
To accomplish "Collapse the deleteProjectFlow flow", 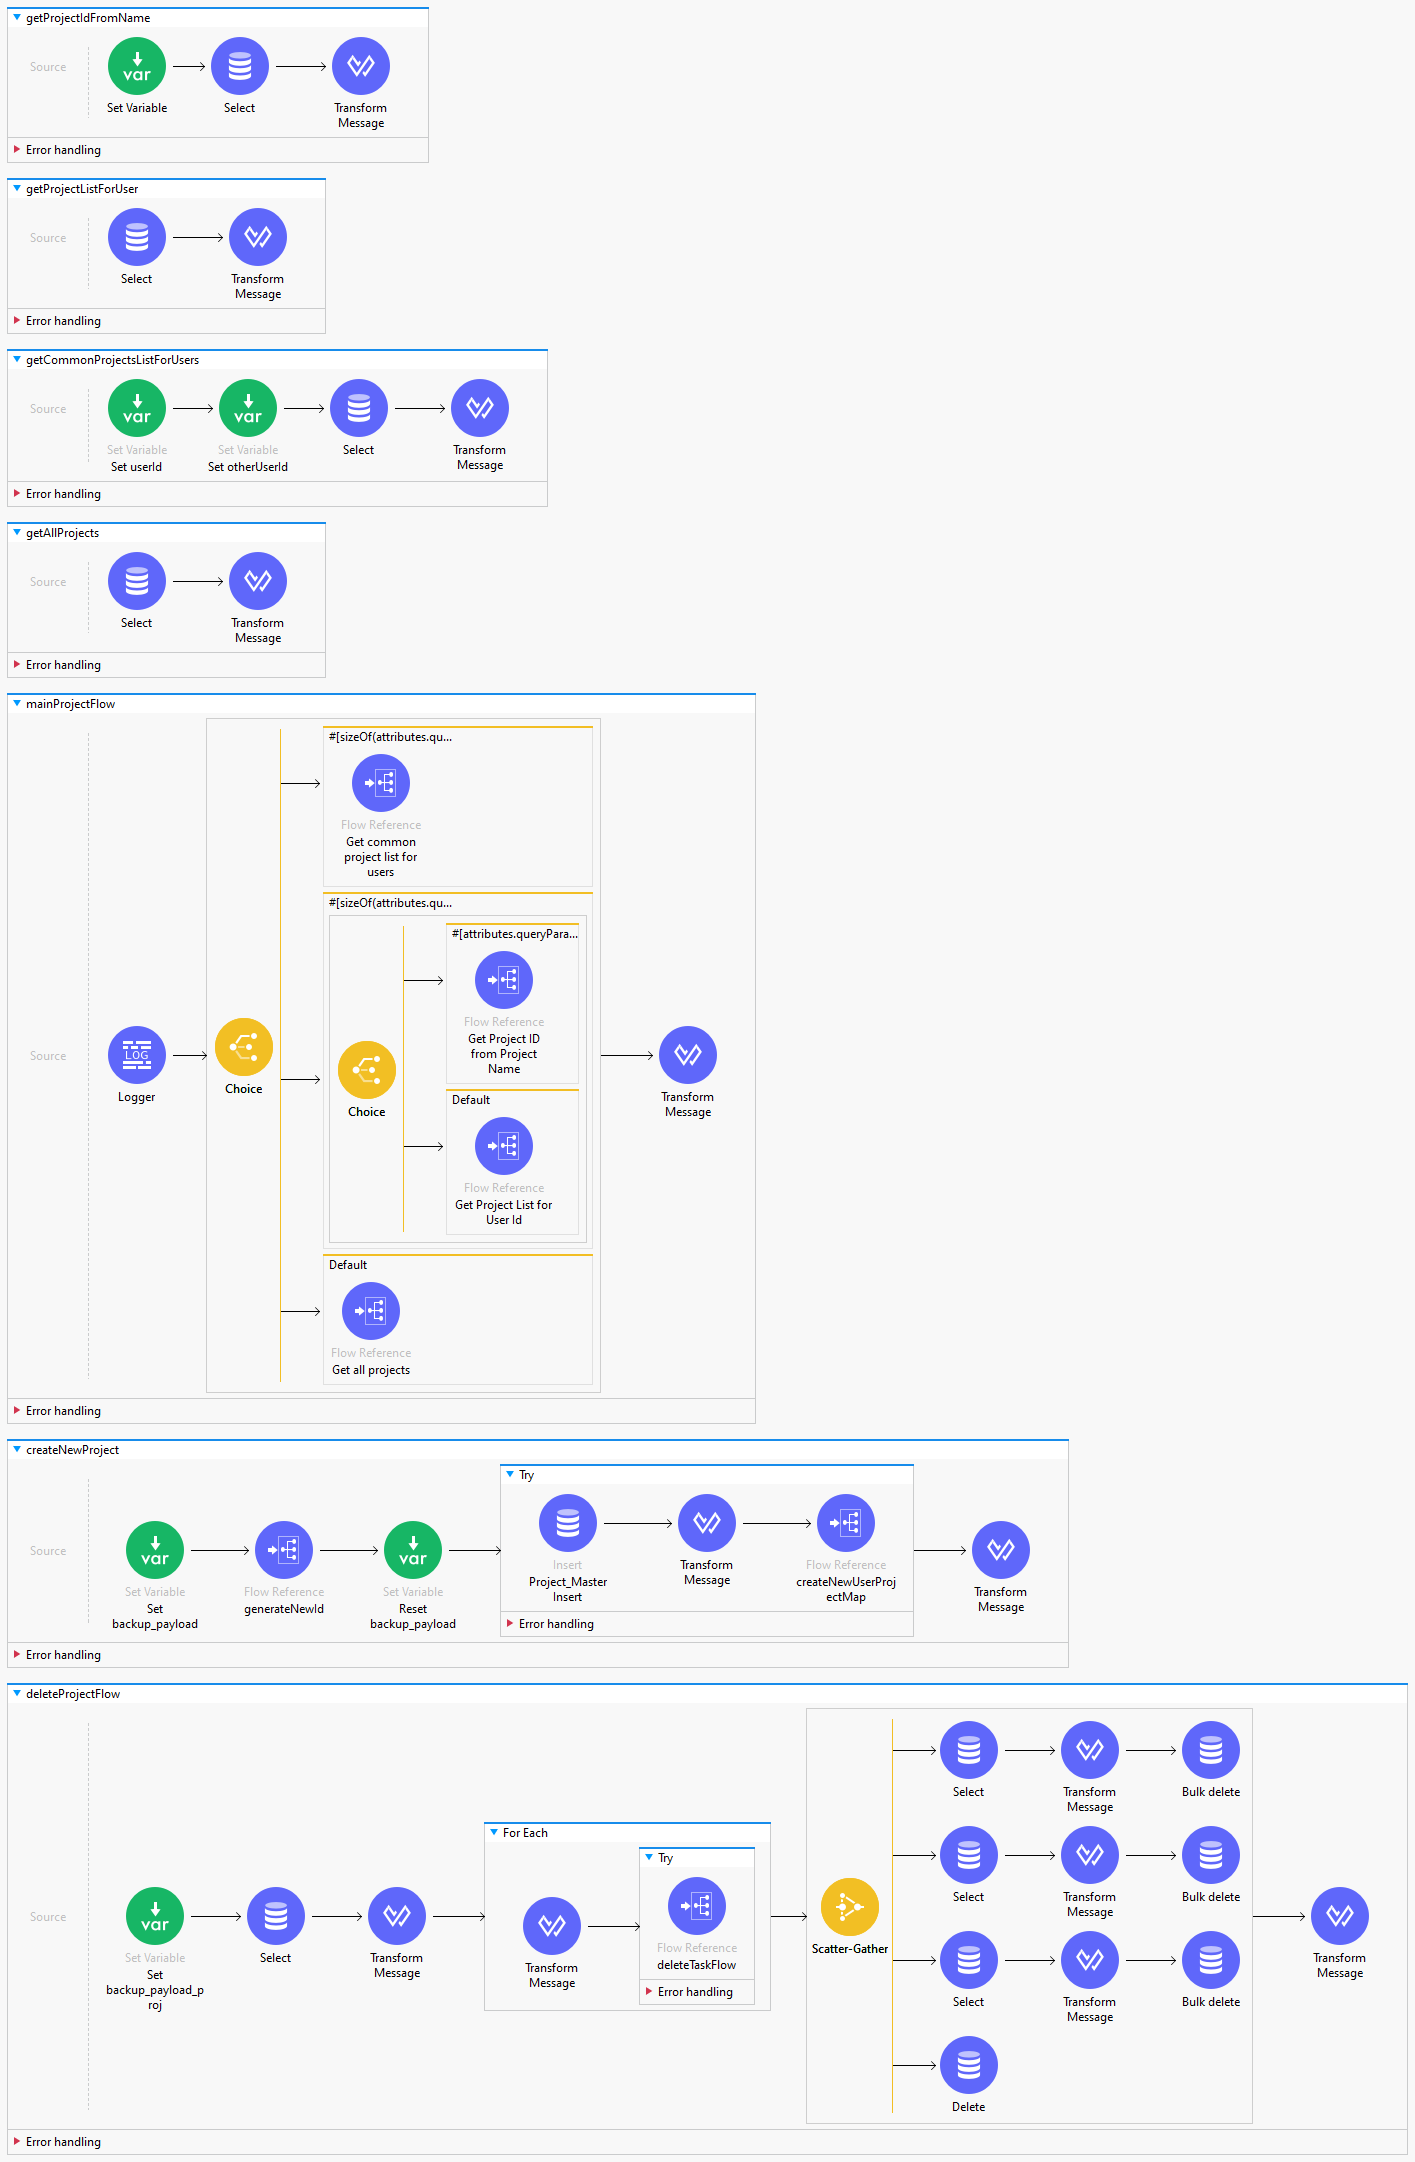I will pyautogui.click(x=17, y=1694).
